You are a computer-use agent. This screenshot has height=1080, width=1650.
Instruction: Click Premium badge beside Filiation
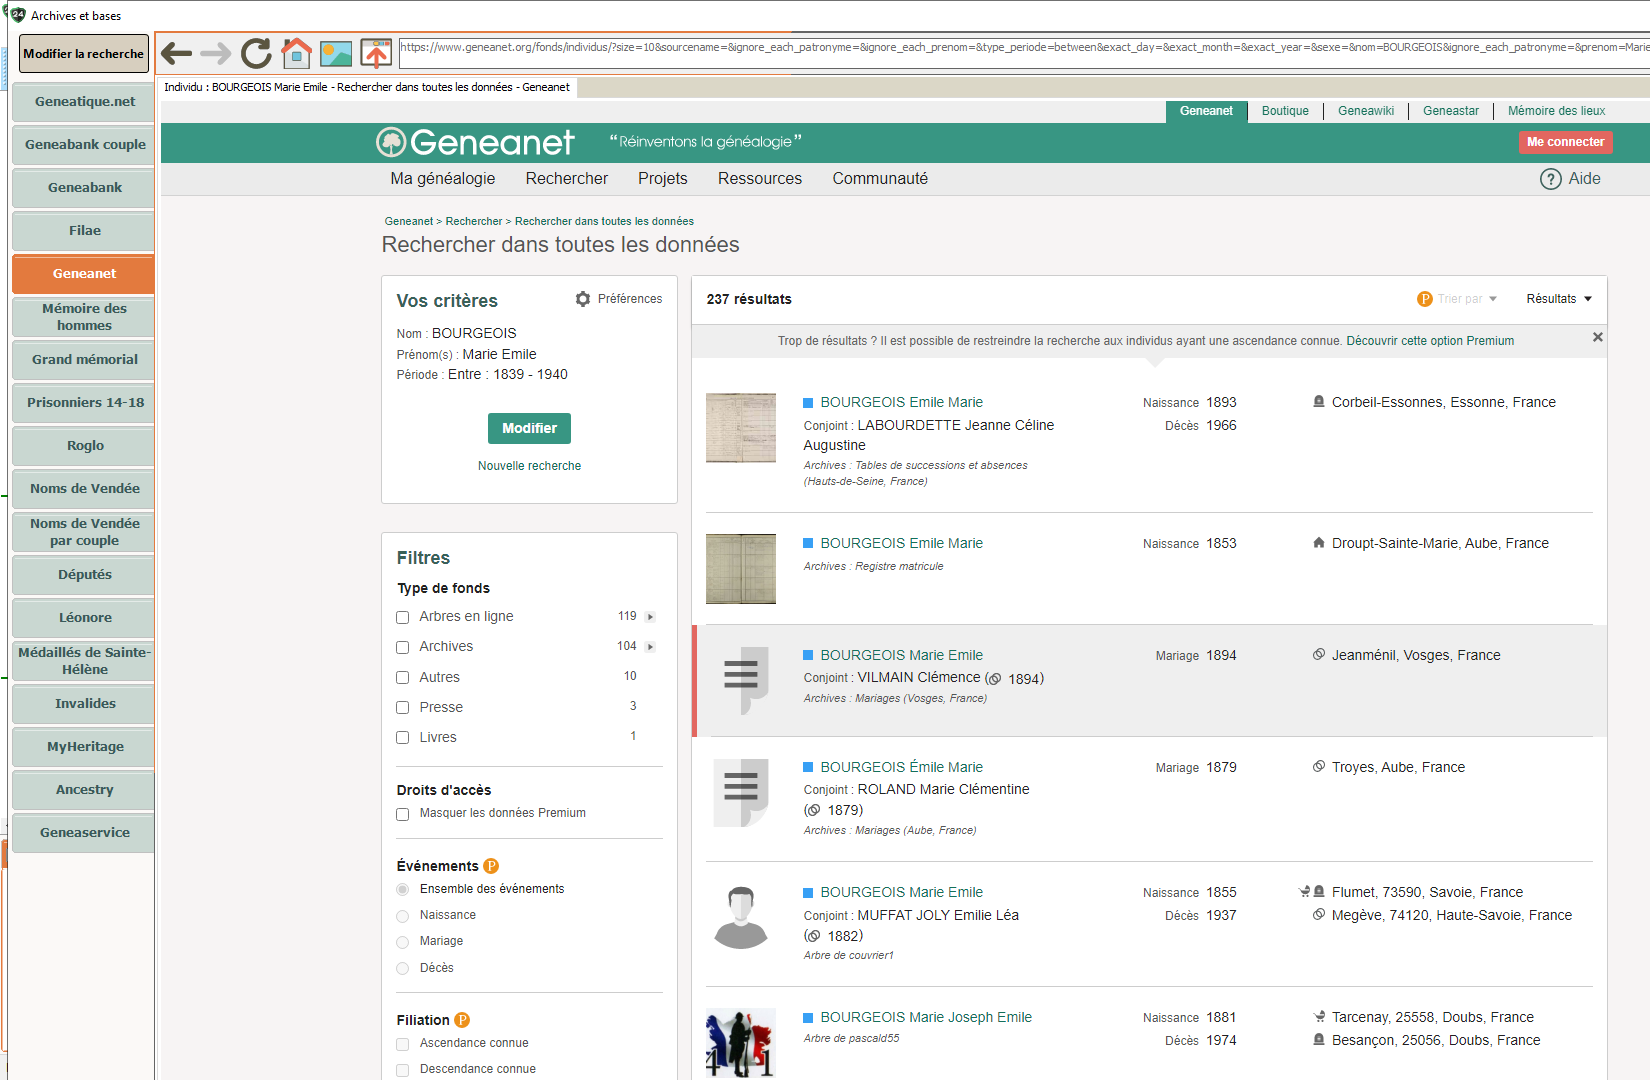click(x=462, y=1020)
